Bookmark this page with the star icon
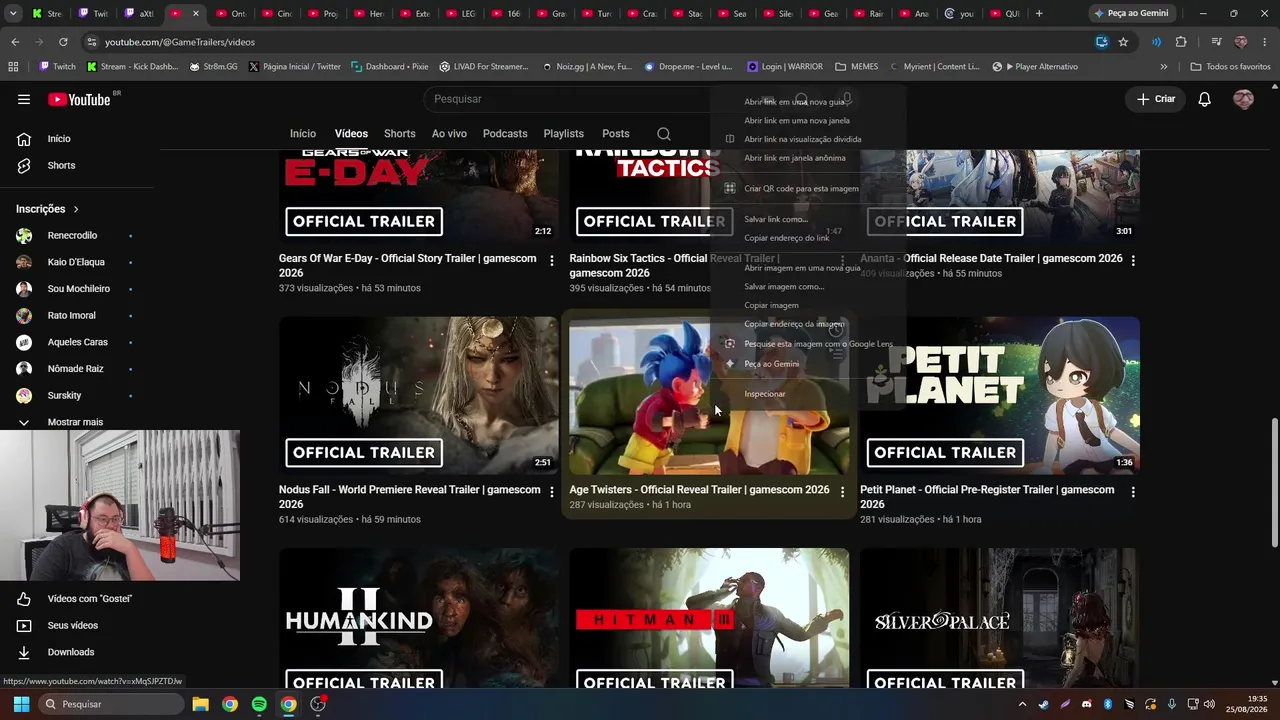 pos(1123,42)
